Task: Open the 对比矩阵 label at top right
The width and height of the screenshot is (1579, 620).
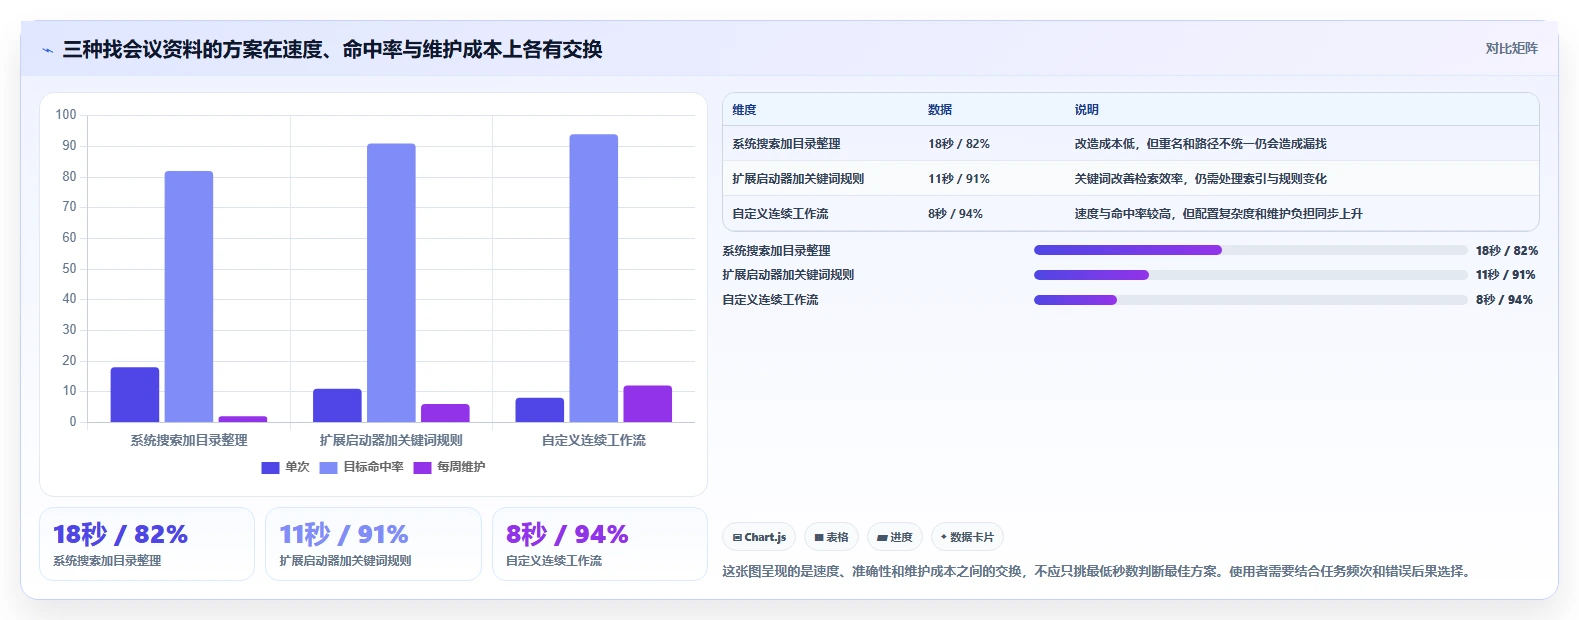Action: [1511, 48]
